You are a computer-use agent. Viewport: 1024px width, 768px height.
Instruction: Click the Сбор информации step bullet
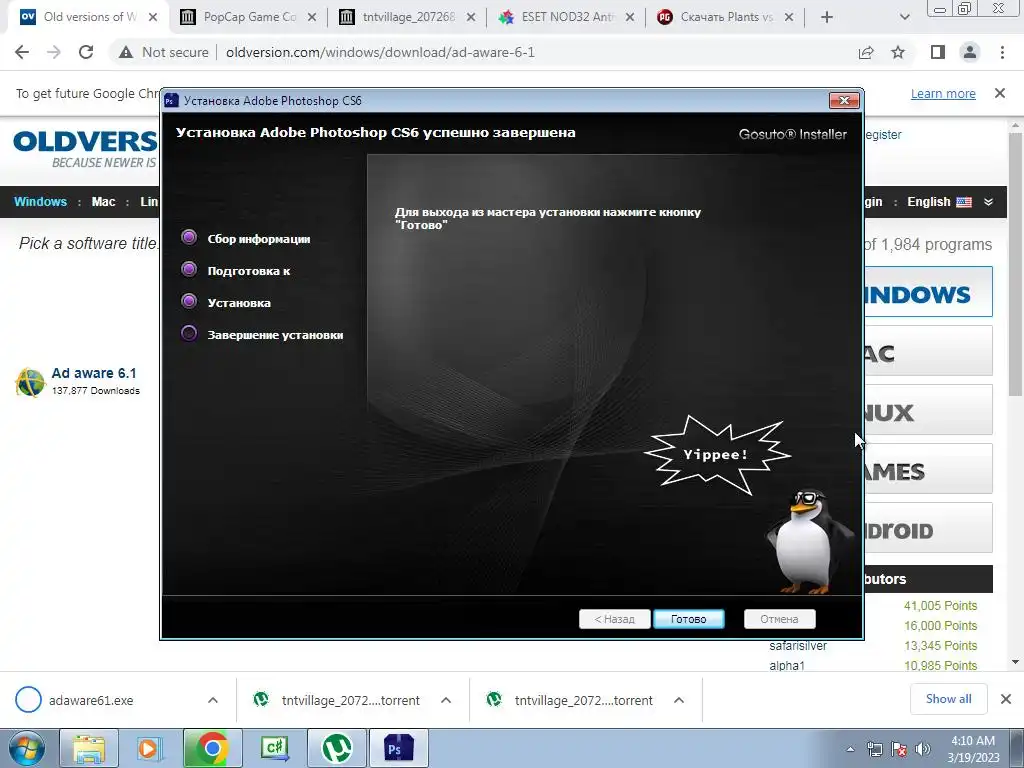[x=189, y=238]
